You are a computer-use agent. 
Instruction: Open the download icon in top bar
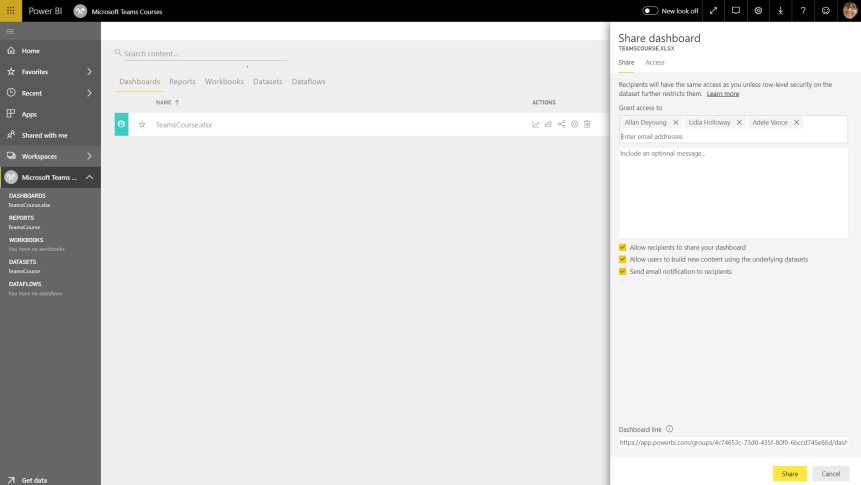[x=780, y=11]
